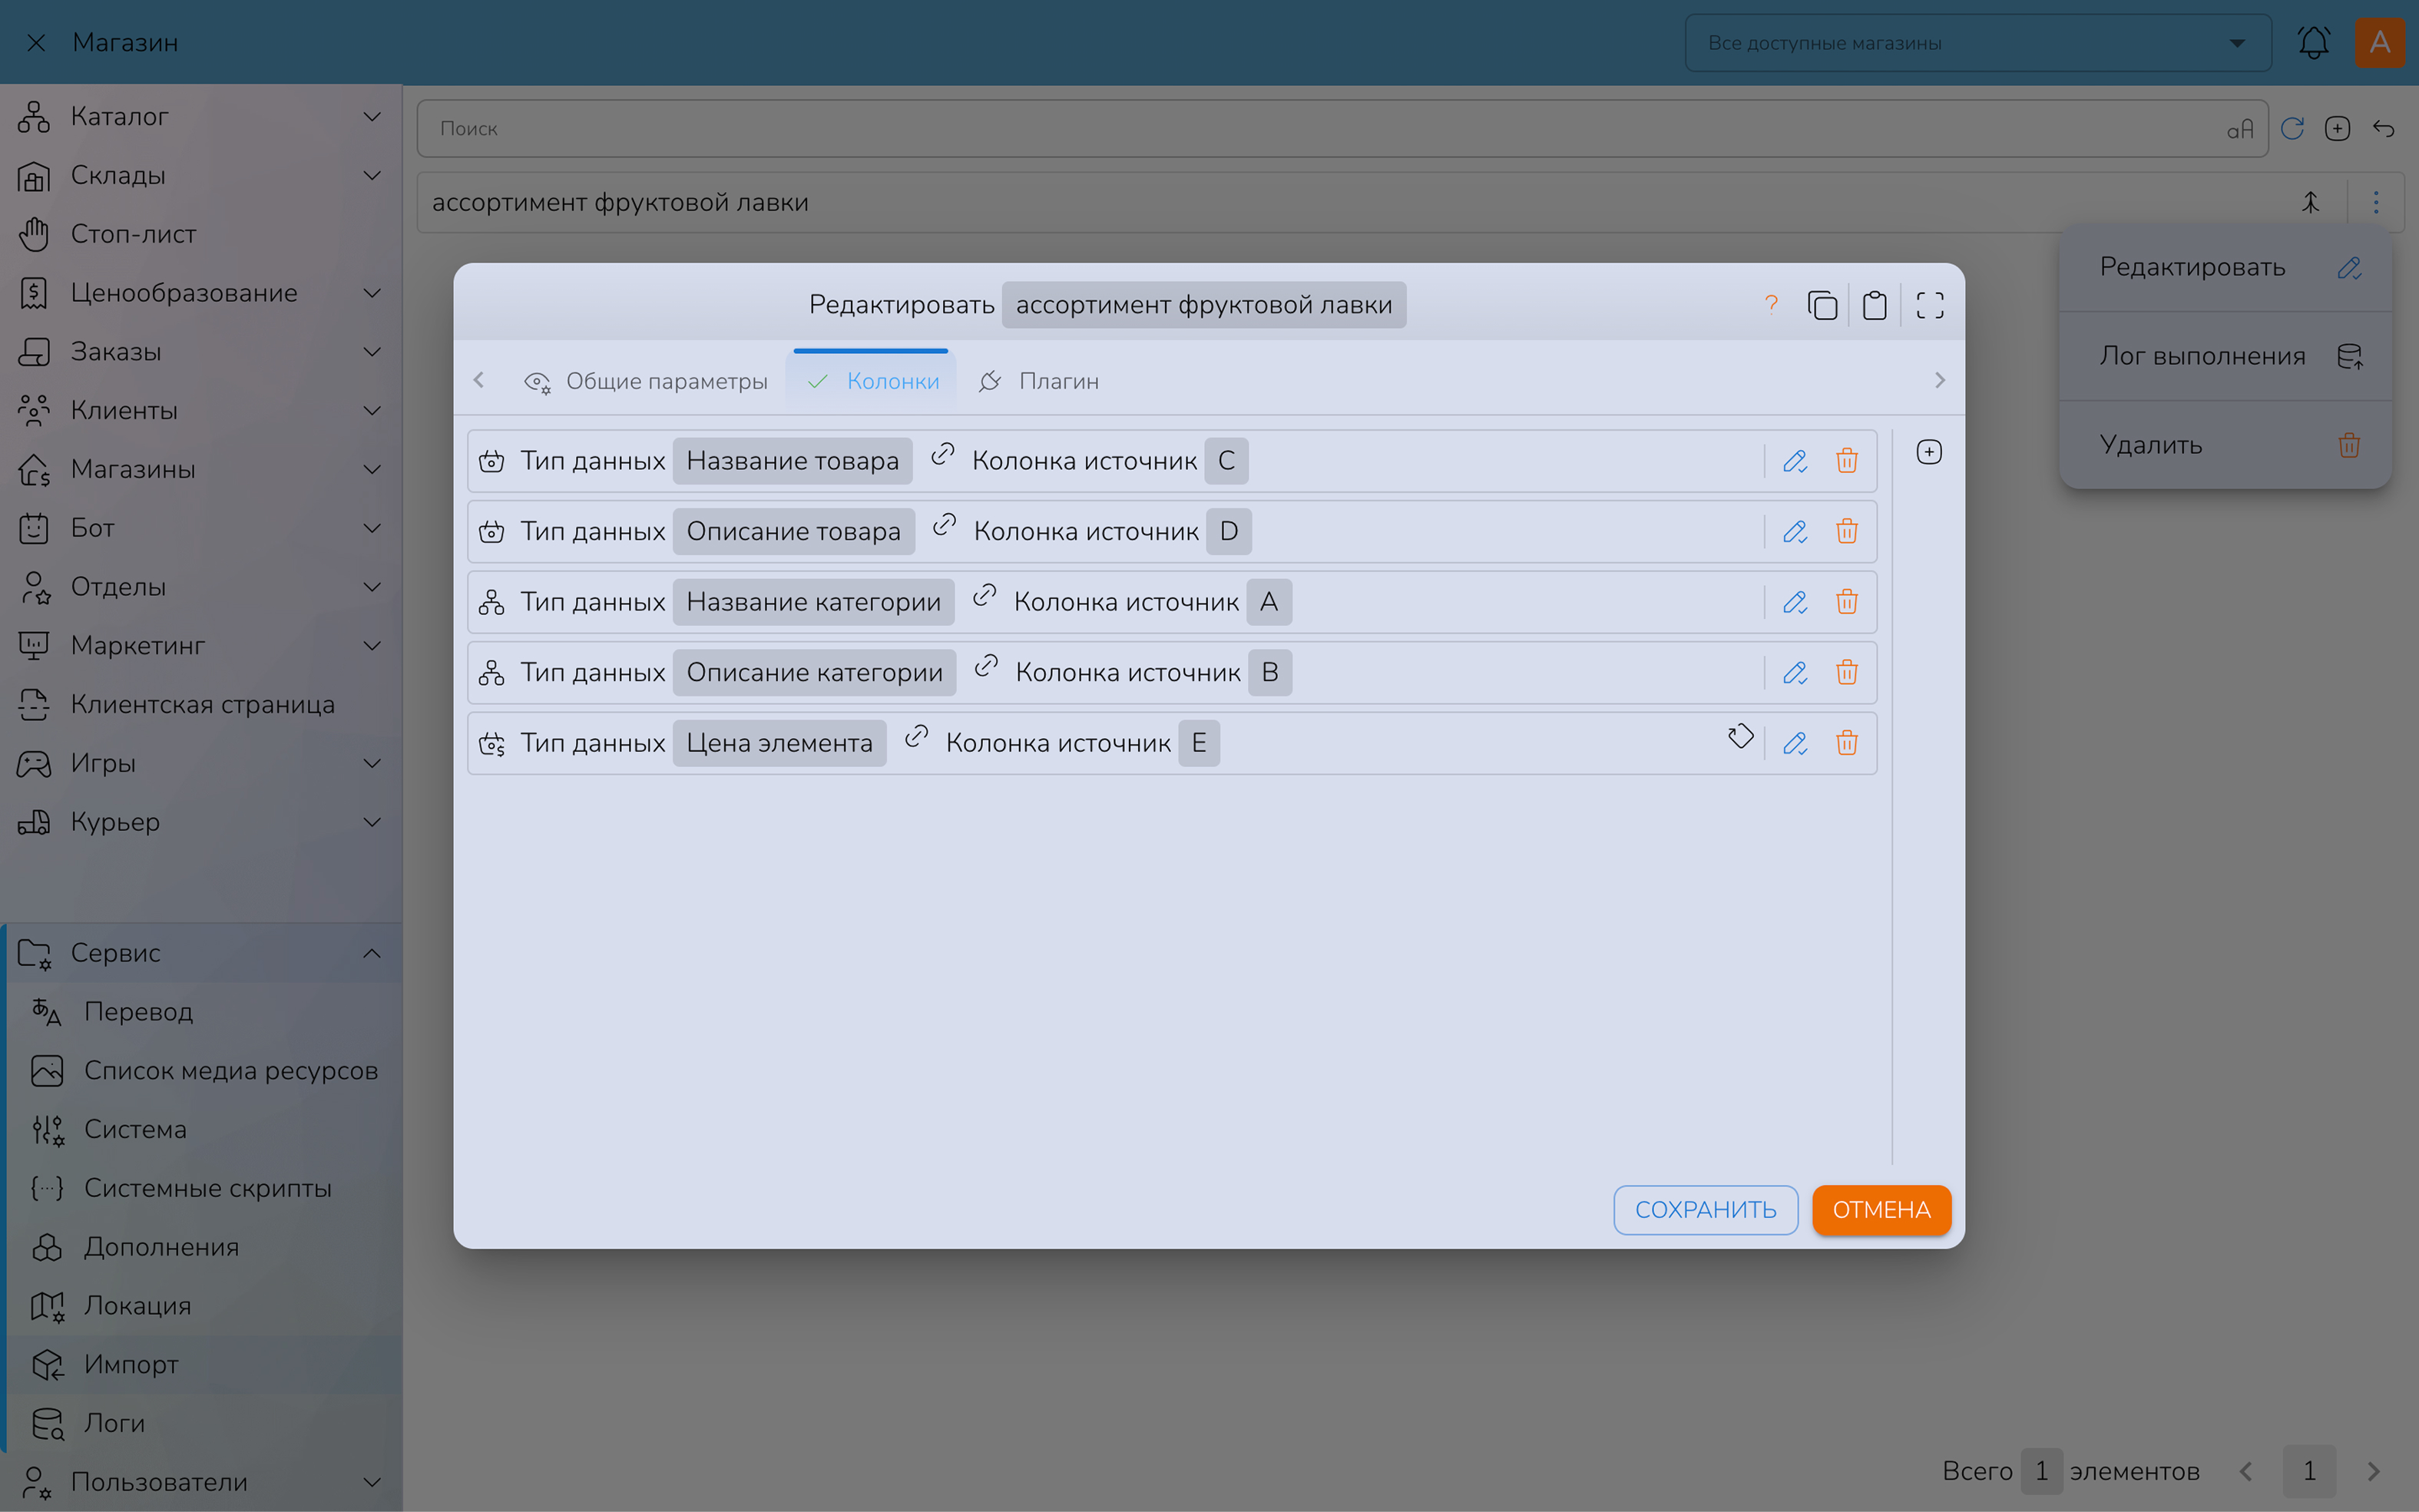The image size is (2419, 1512).
Task: Add a new column with plus icon in dialog
Action: click(1929, 452)
